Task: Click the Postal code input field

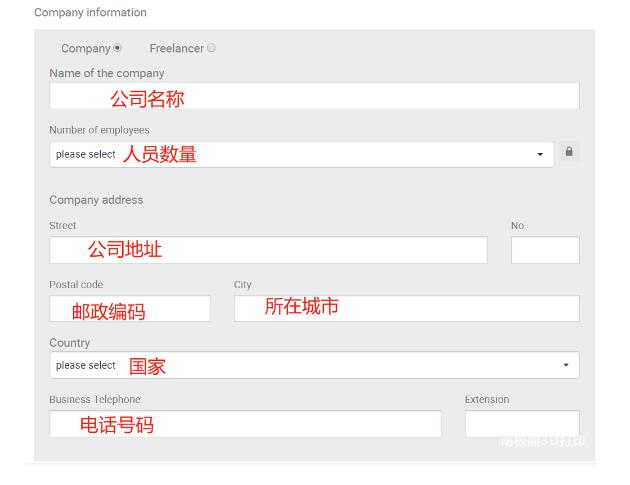Action: pos(130,309)
